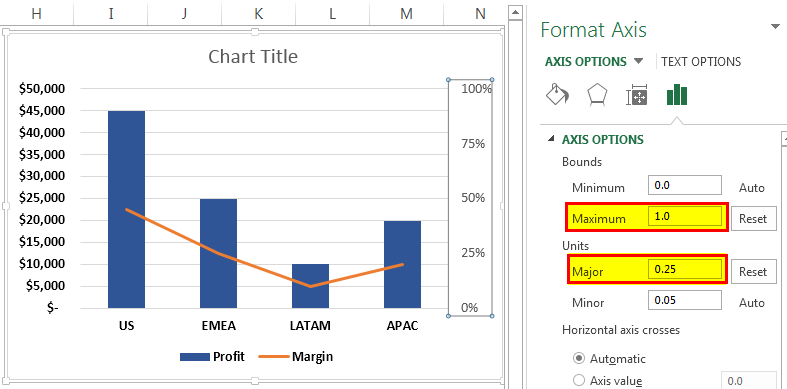The image size is (787, 389).
Task: Click the EMEA category label
Action: [x=218, y=326]
